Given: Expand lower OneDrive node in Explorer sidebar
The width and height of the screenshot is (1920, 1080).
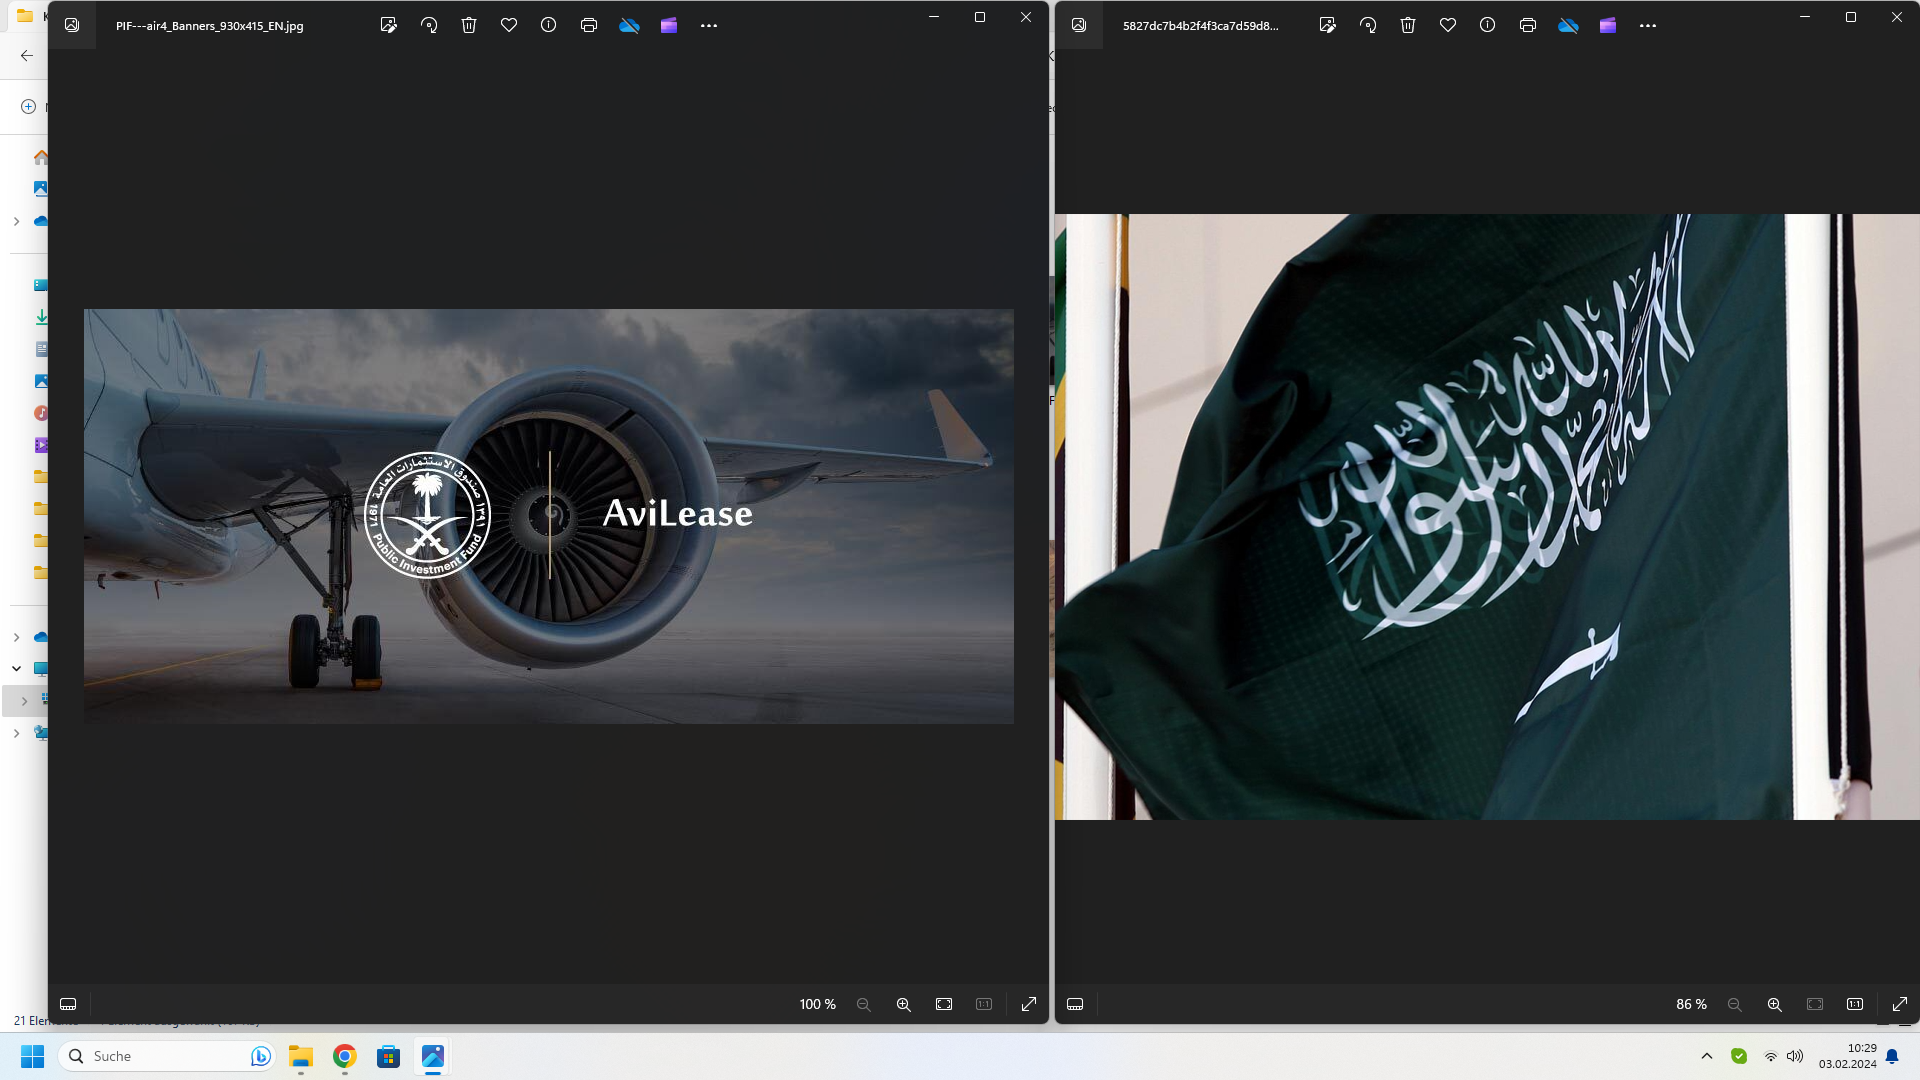Looking at the screenshot, I should point(16,637).
